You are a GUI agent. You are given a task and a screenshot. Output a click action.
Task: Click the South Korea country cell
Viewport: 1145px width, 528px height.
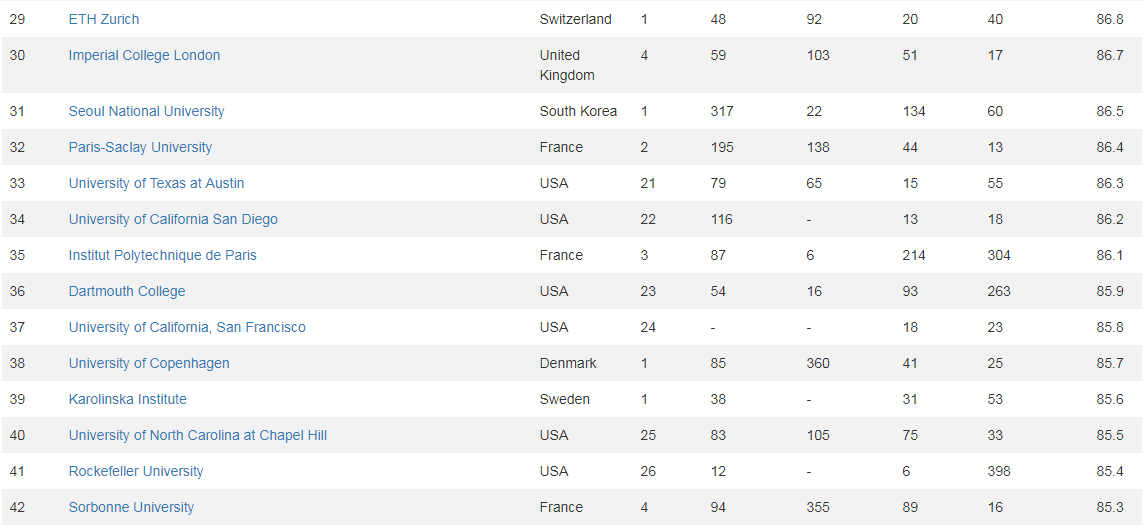[x=578, y=111]
